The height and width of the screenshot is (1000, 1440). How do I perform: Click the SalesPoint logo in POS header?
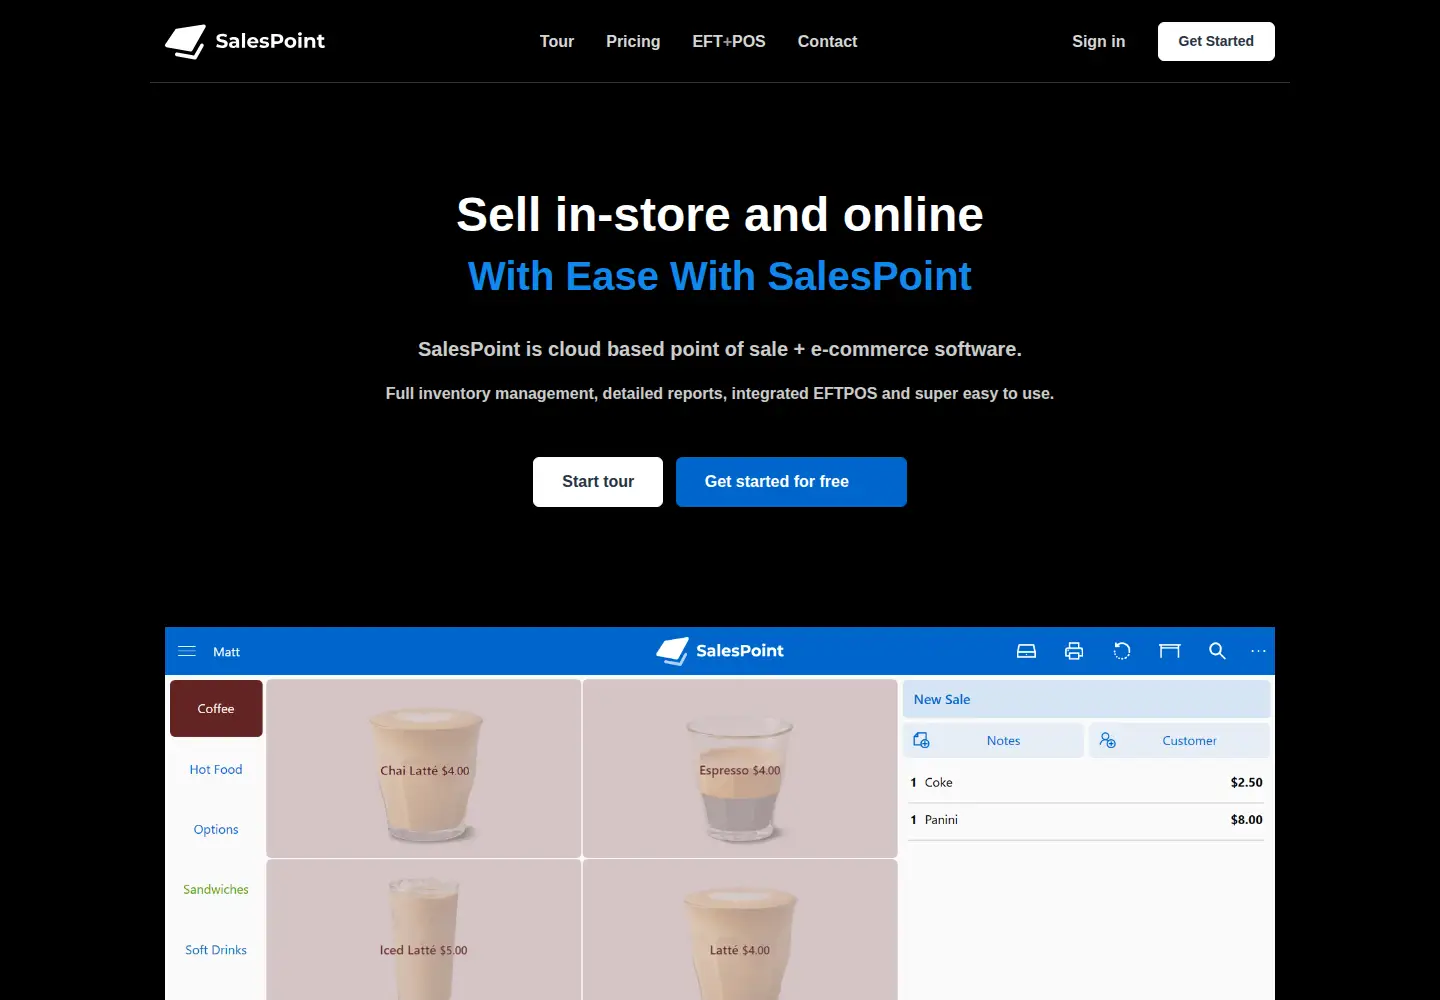coord(720,651)
